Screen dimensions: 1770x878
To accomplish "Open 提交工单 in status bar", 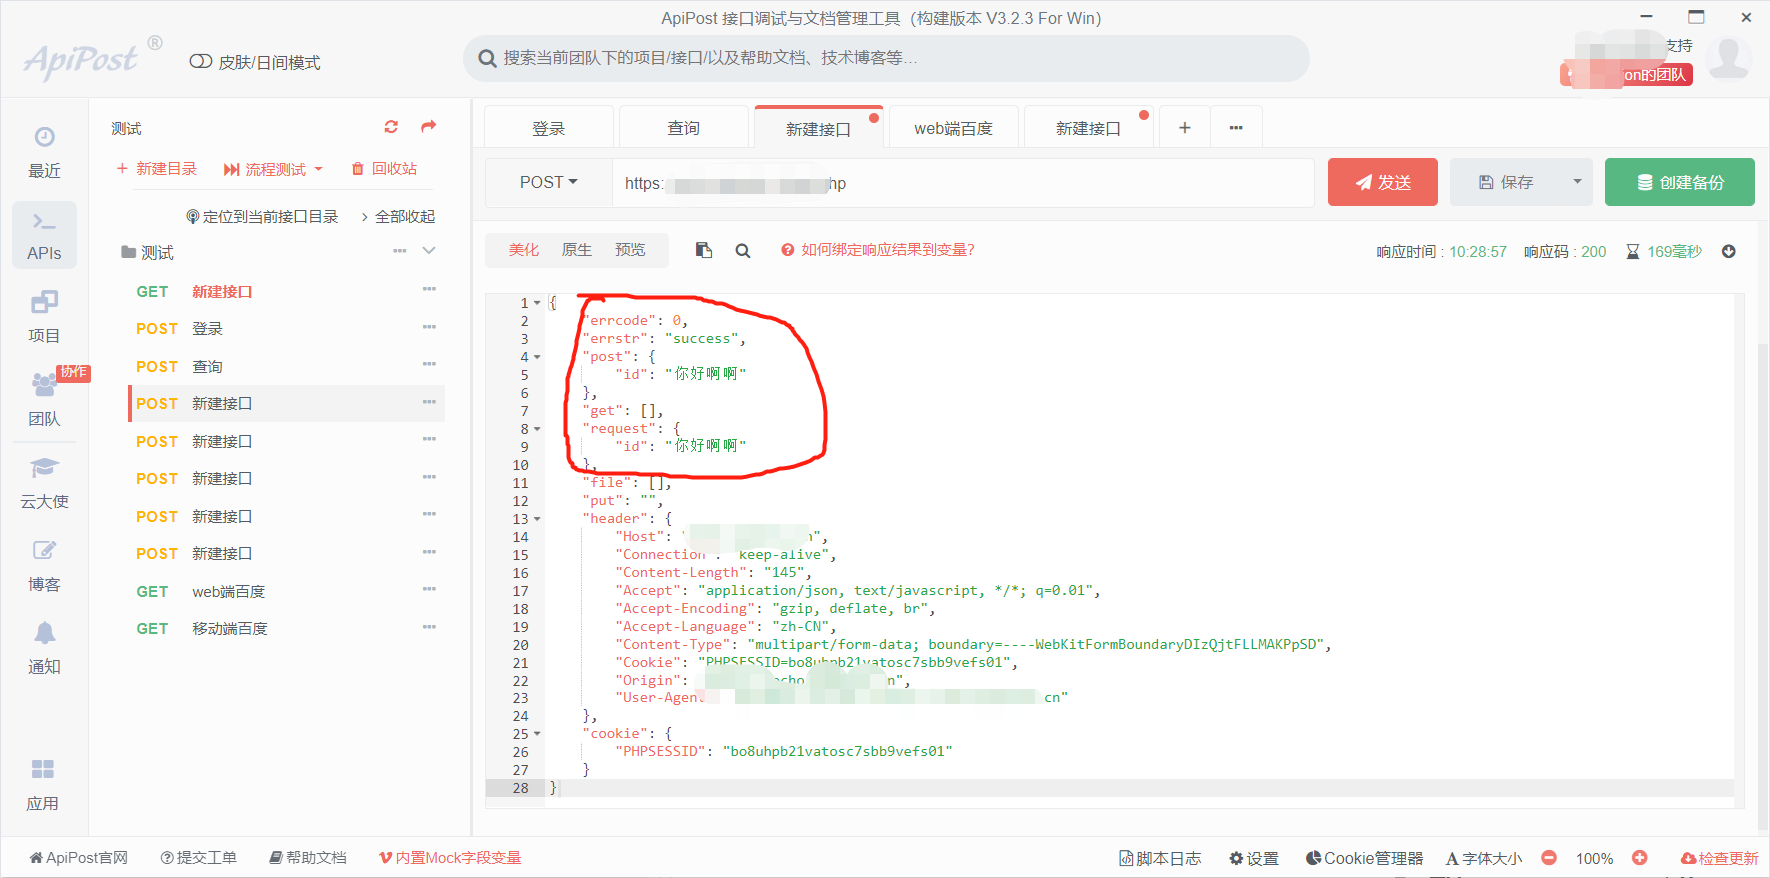I will pos(199,858).
